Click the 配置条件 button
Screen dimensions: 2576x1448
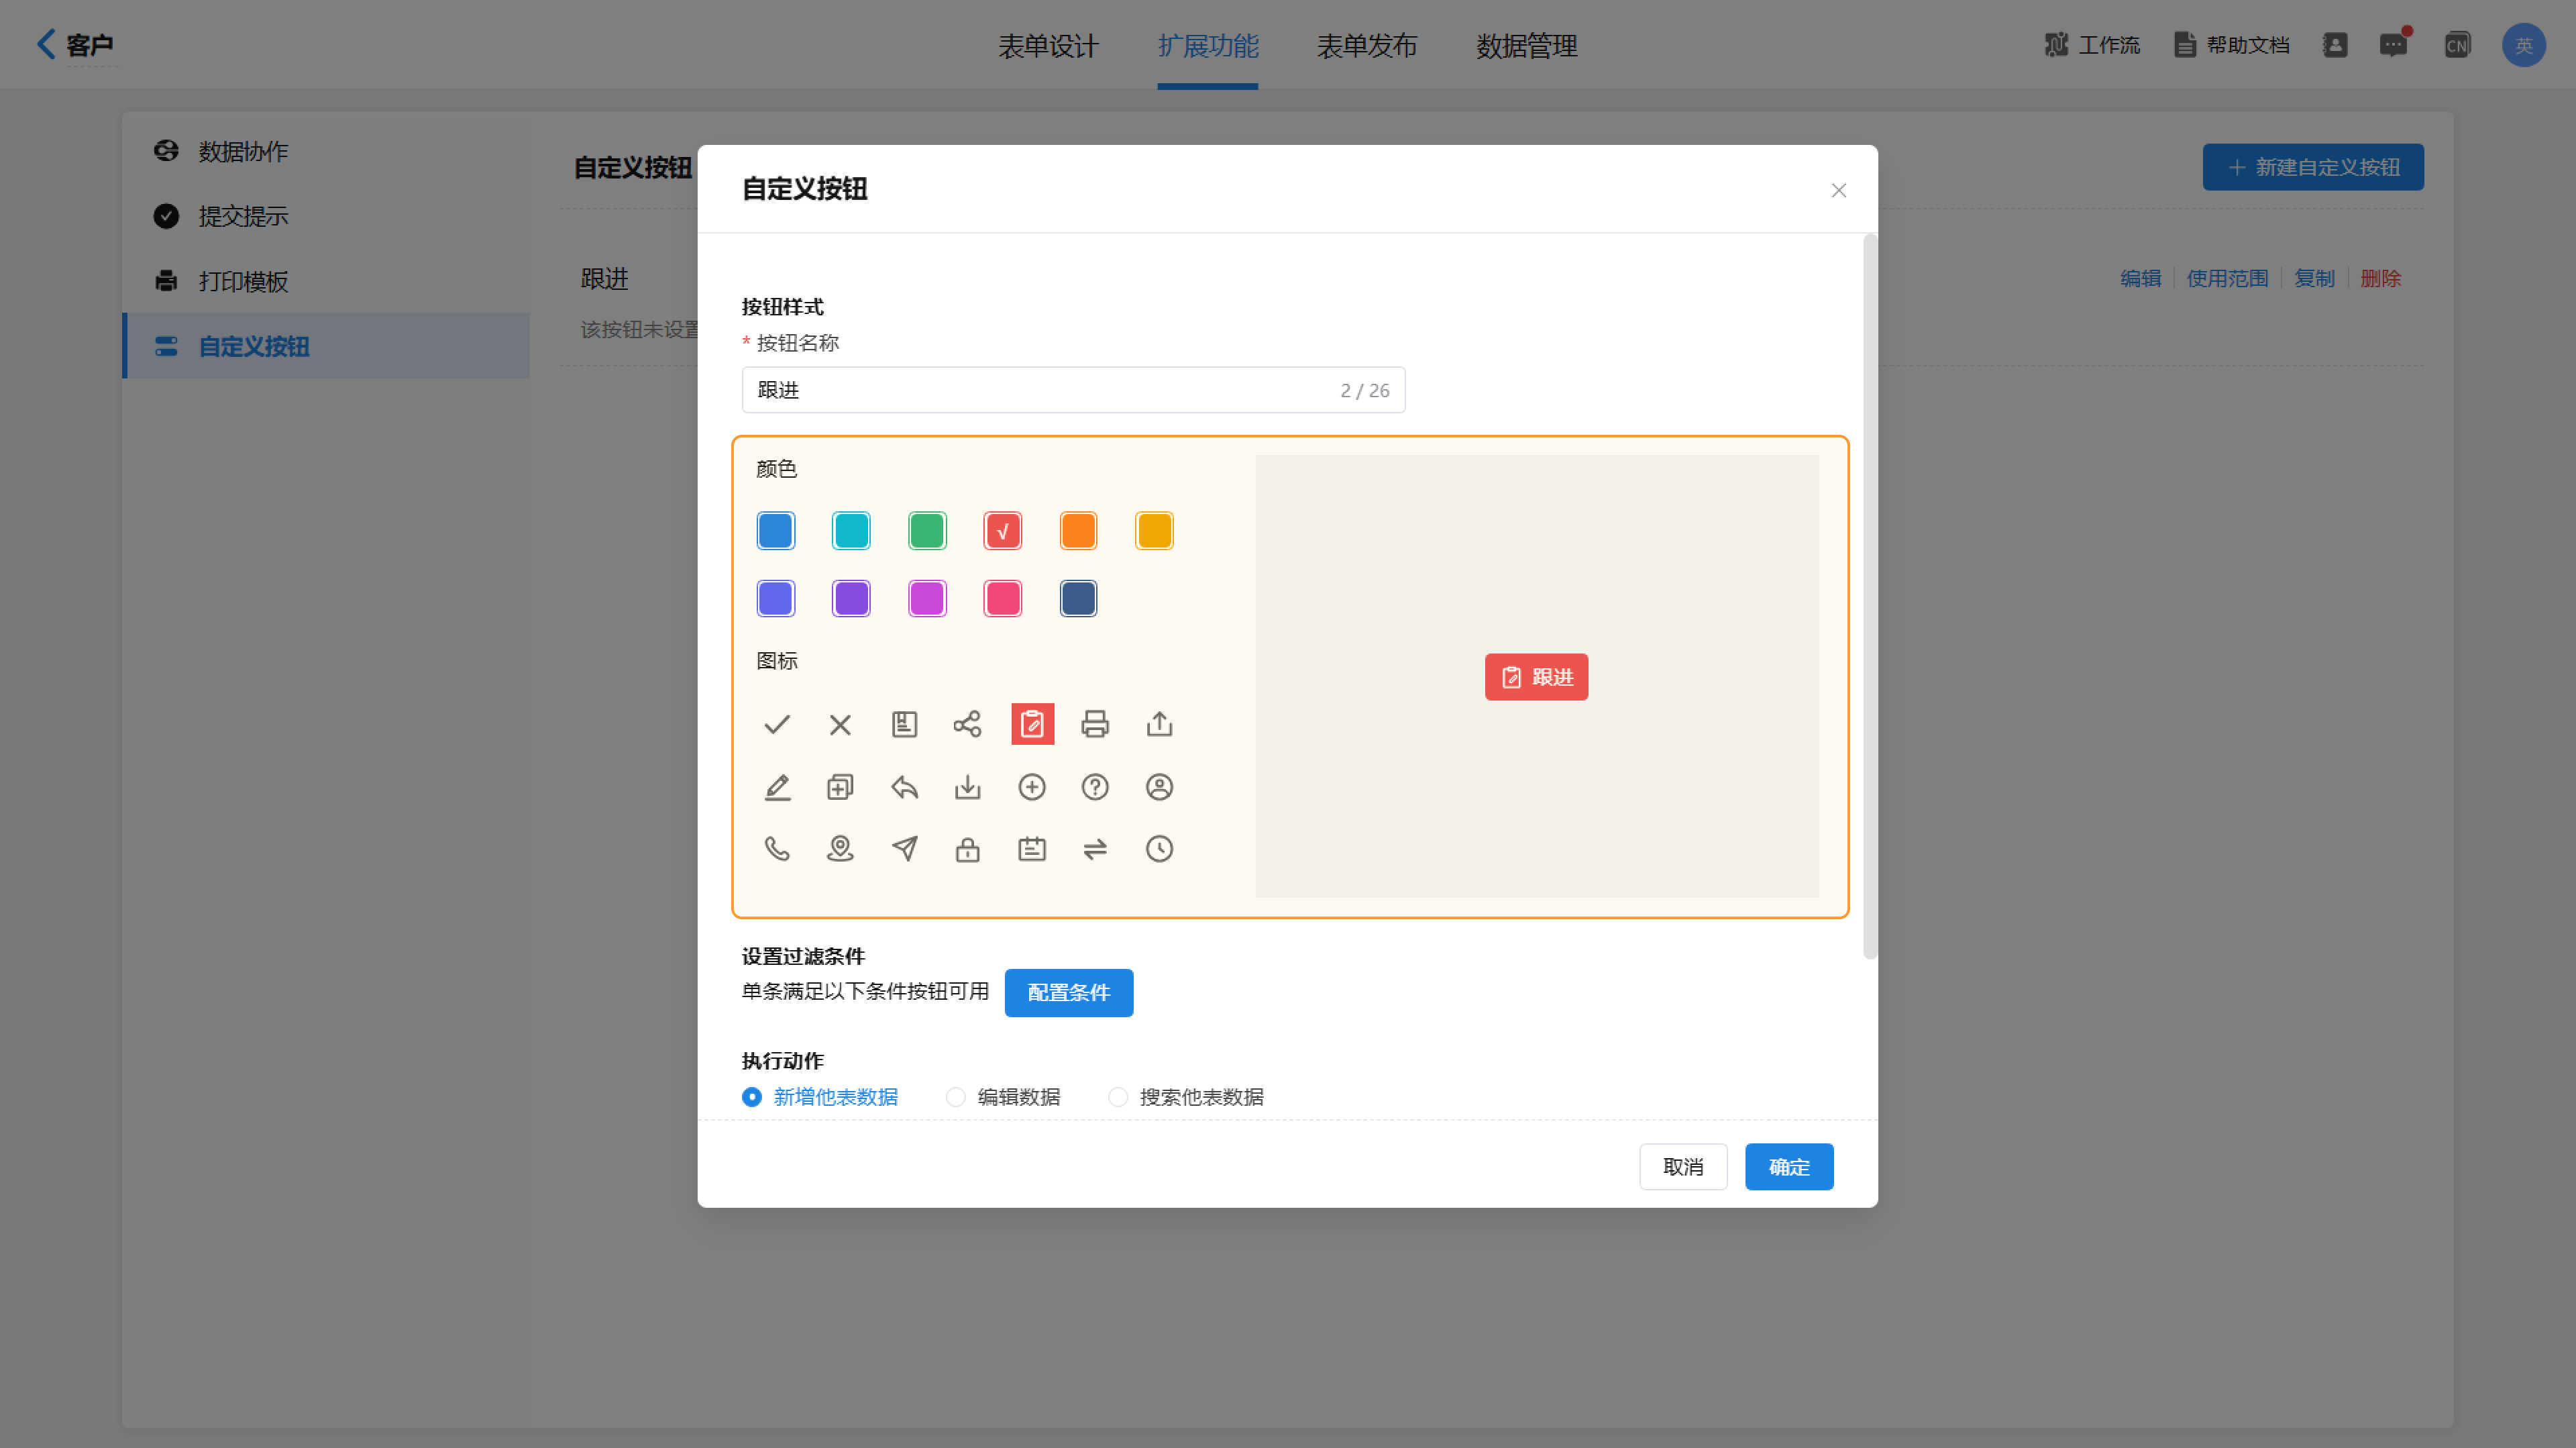tap(1068, 992)
